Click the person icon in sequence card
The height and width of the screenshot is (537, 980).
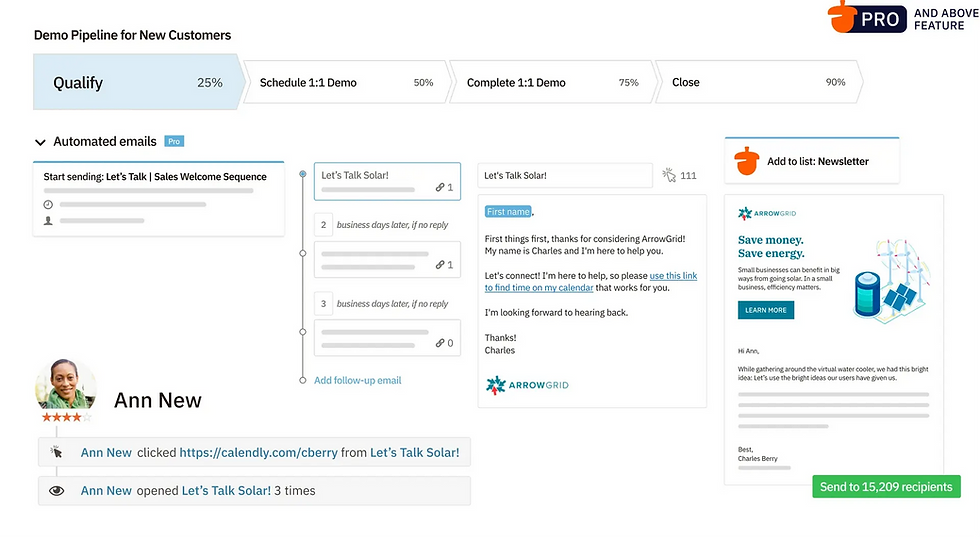pyautogui.click(x=48, y=221)
